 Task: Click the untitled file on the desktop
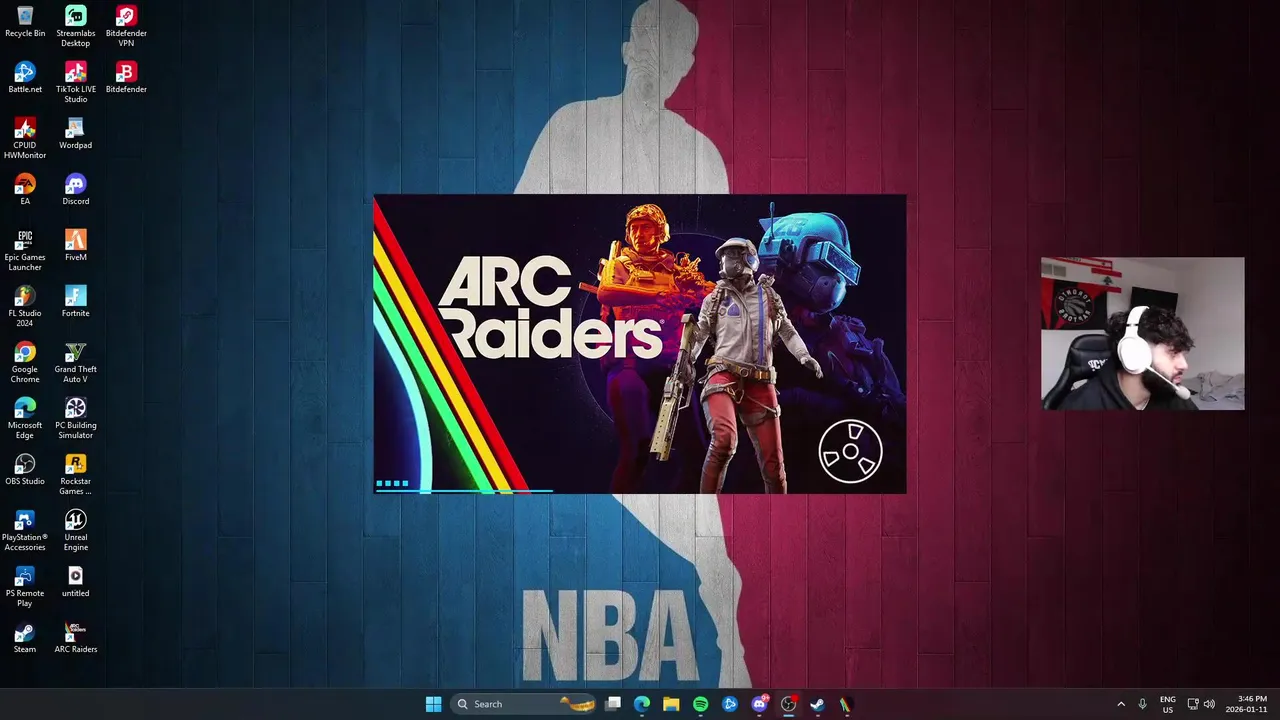[x=75, y=581]
